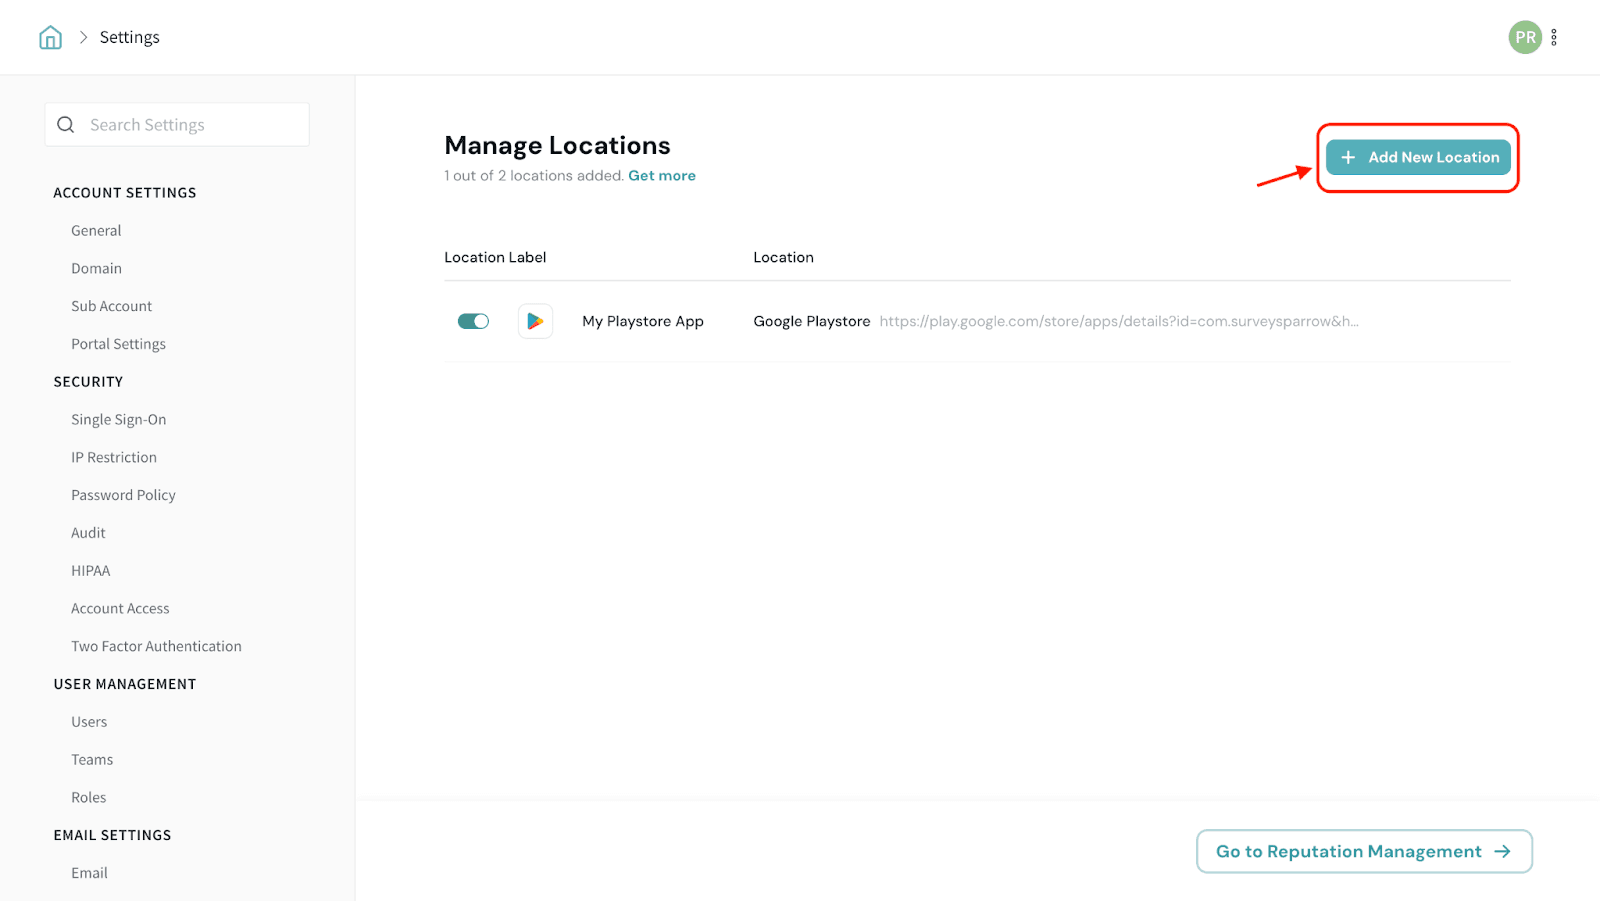Open the three-dot menu beside avatar
This screenshot has width=1600, height=901.
(1554, 38)
